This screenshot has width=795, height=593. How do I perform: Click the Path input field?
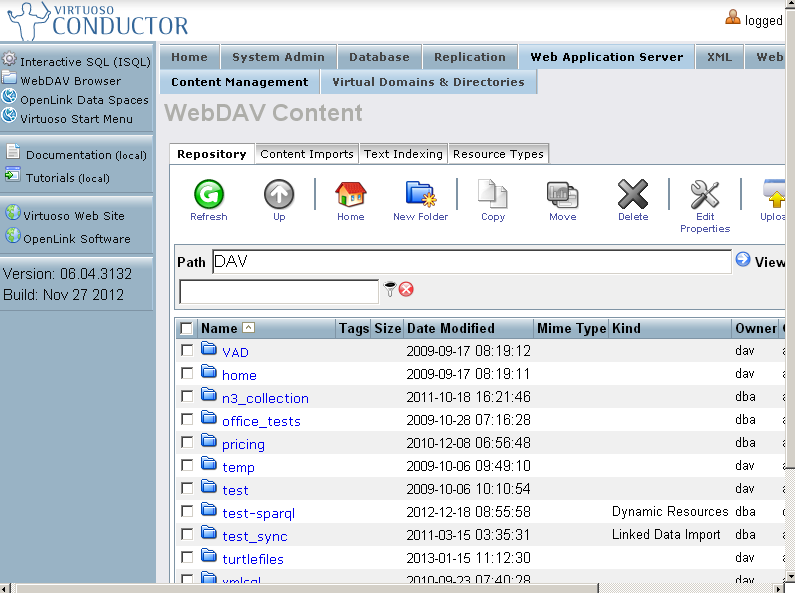(x=471, y=262)
